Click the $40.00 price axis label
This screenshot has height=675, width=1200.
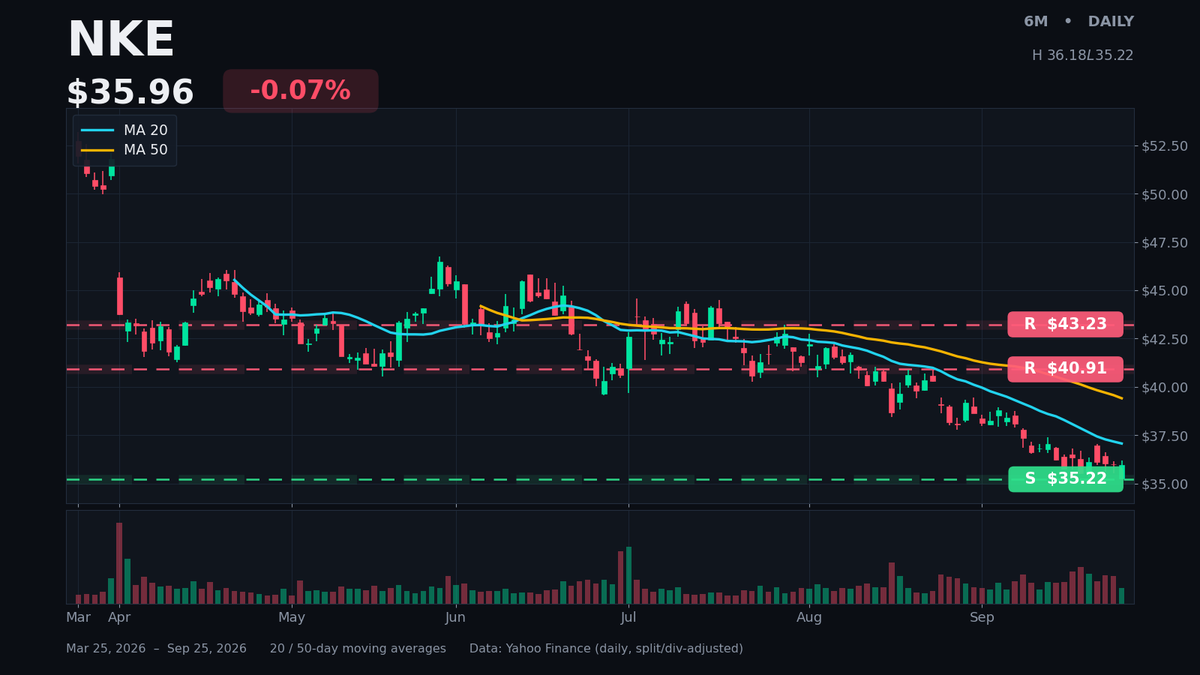pos(1164,388)
